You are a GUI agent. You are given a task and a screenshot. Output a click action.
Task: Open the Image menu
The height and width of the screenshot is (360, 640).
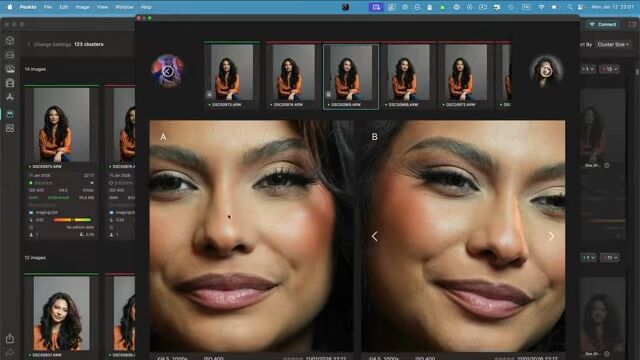click(x=82, y=7)
